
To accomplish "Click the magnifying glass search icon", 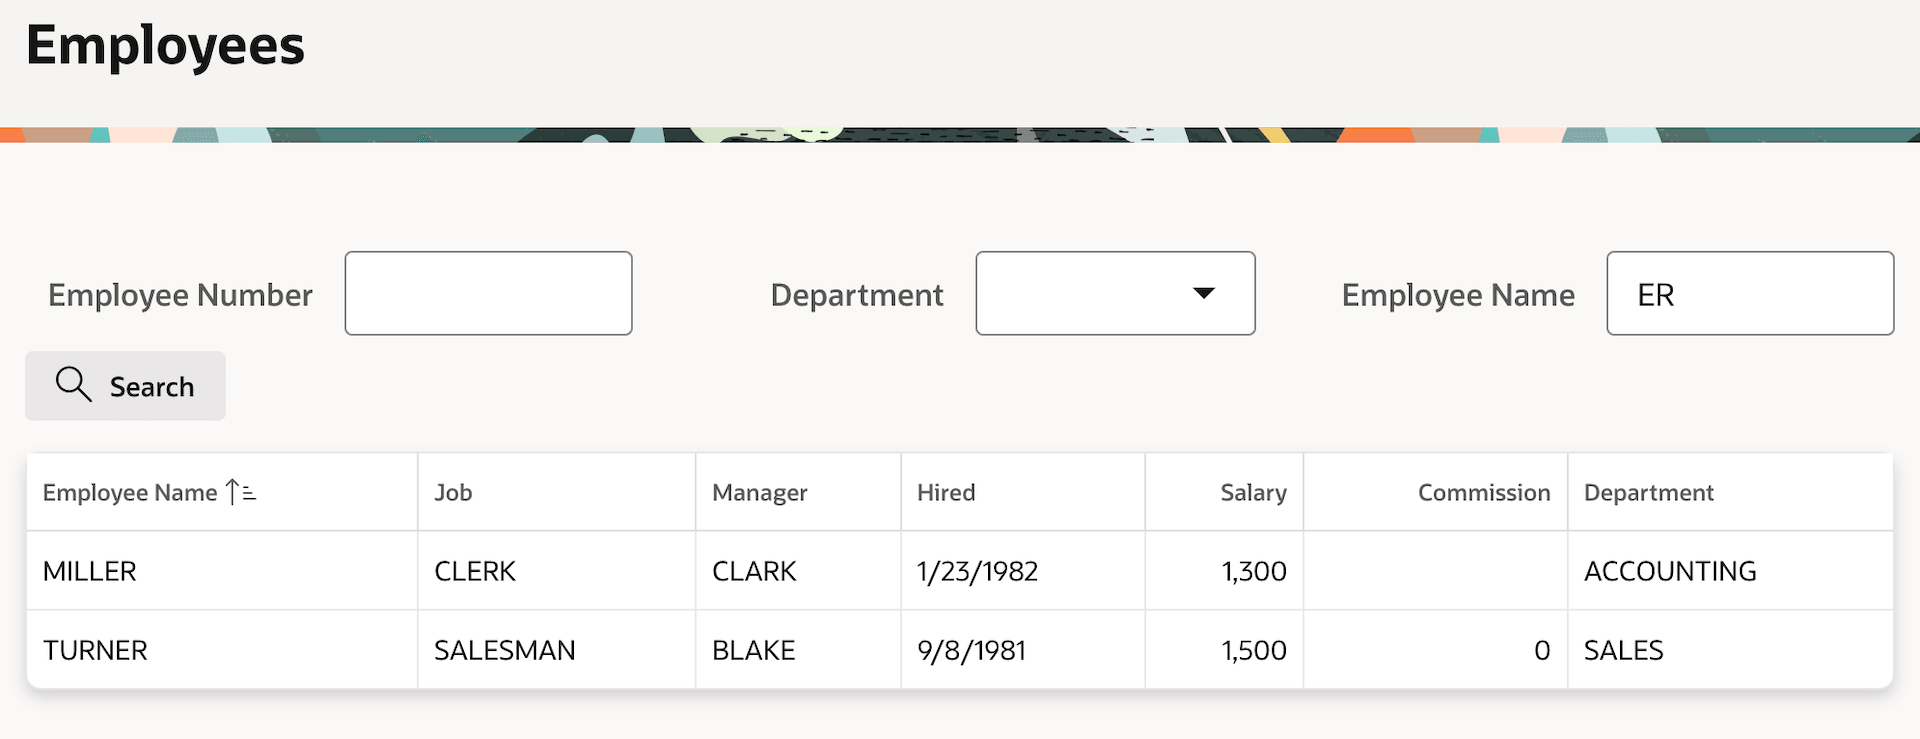I will (x=73, y=384).
